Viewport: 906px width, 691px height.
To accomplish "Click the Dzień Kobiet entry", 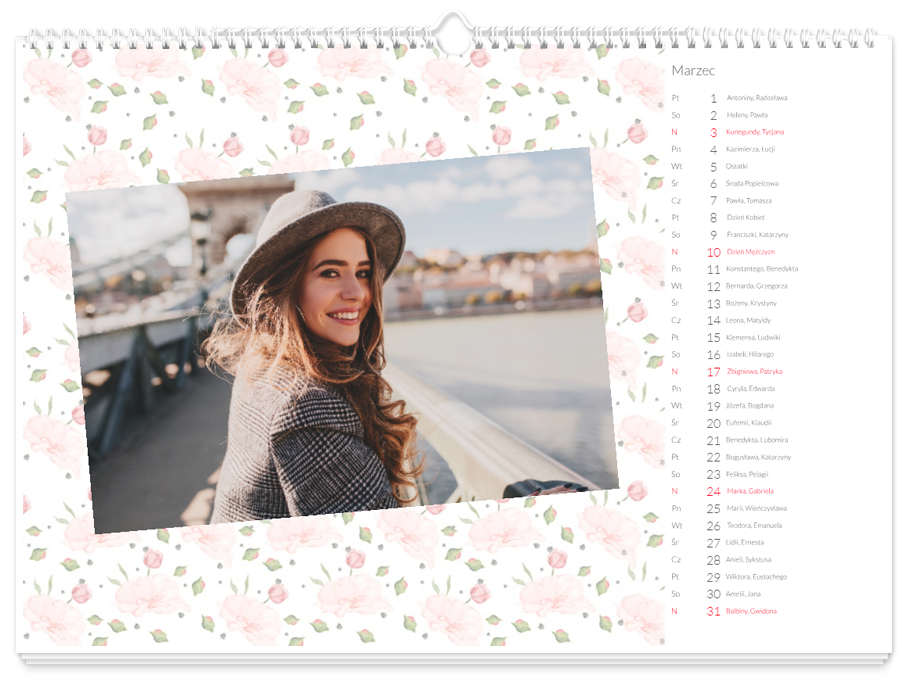I will click(x=745, y=217).
